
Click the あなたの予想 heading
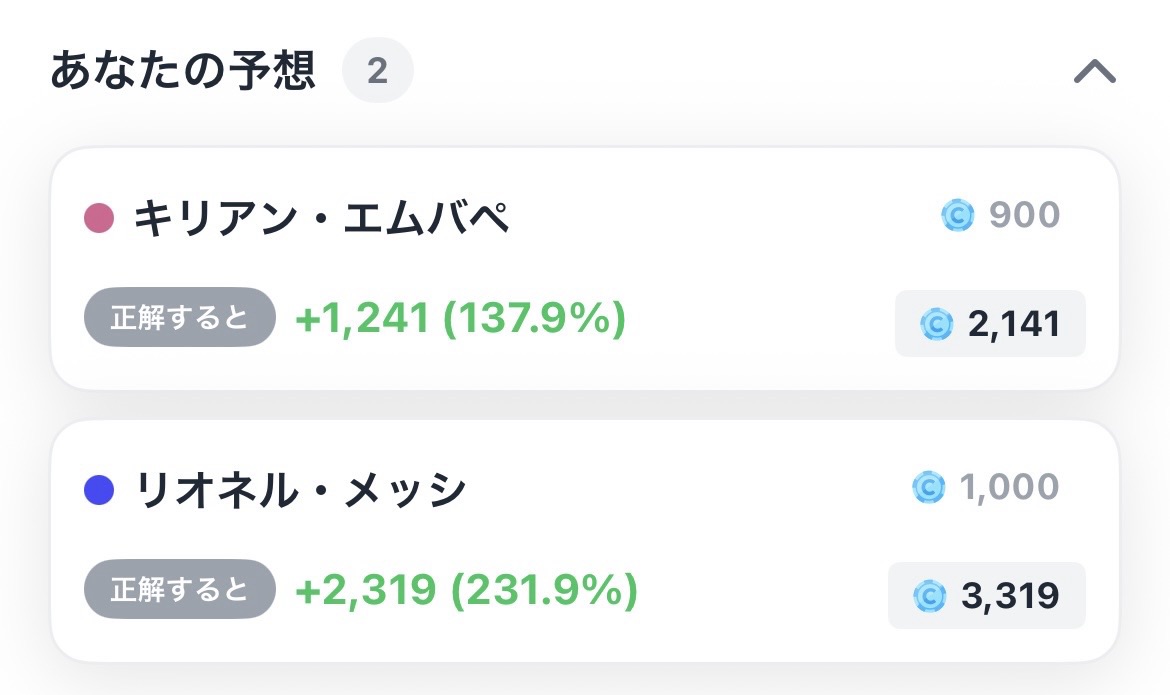click(x=183, y=70)
